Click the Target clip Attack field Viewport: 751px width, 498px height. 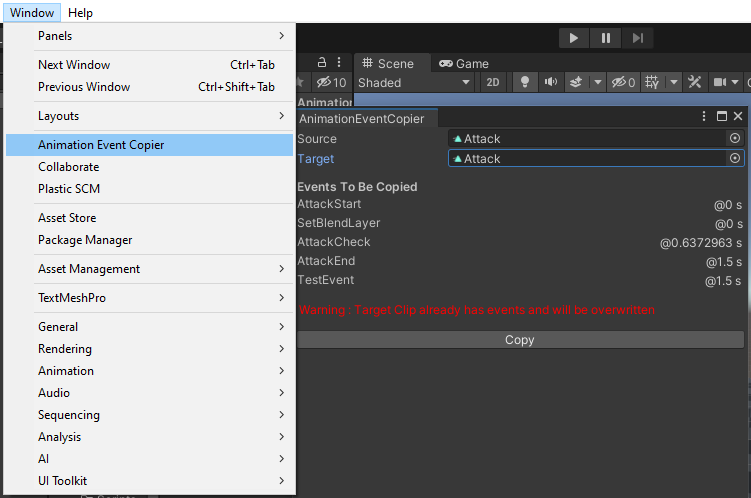pos(588,158)
